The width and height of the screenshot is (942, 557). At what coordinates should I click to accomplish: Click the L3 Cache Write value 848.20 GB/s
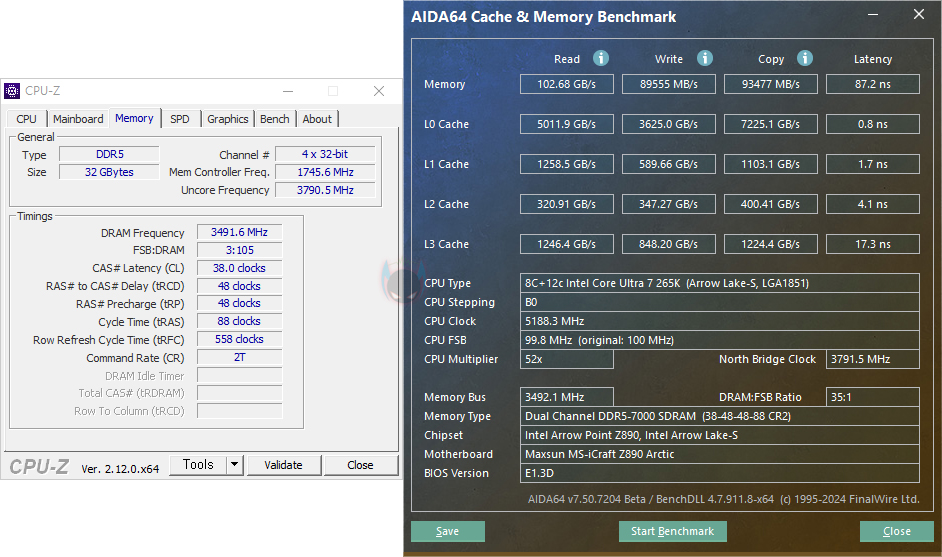pos(669,244)
